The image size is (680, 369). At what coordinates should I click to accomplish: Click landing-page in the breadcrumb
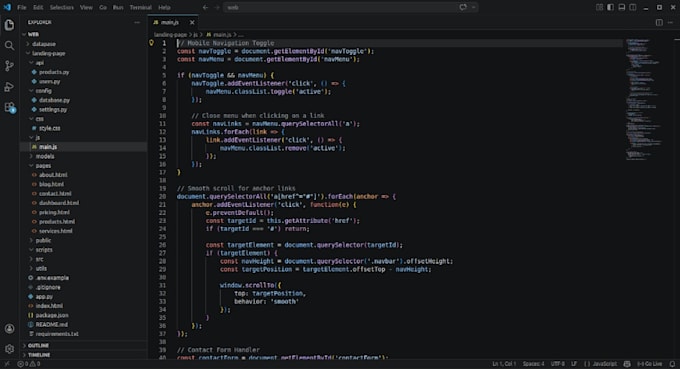click(x=170, y=34)
